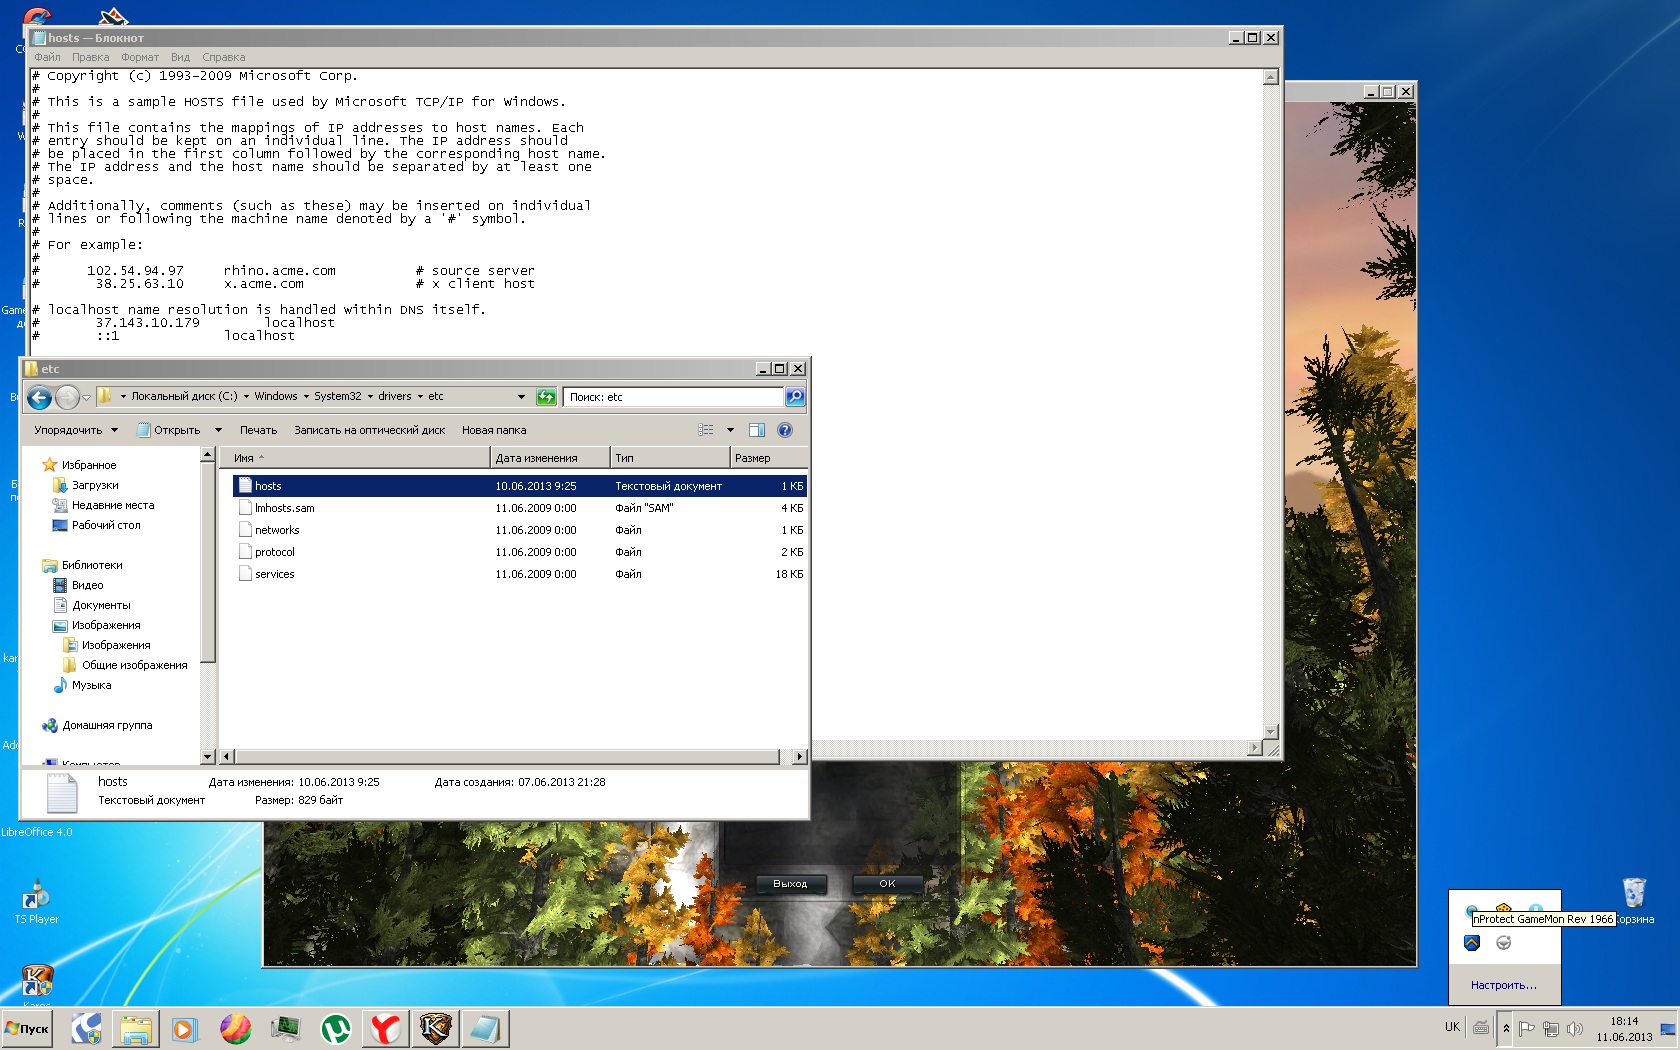Open uTorrent from taskbar
The width and height of the screenshot is (1680, 1050).
coord(335,1029)
